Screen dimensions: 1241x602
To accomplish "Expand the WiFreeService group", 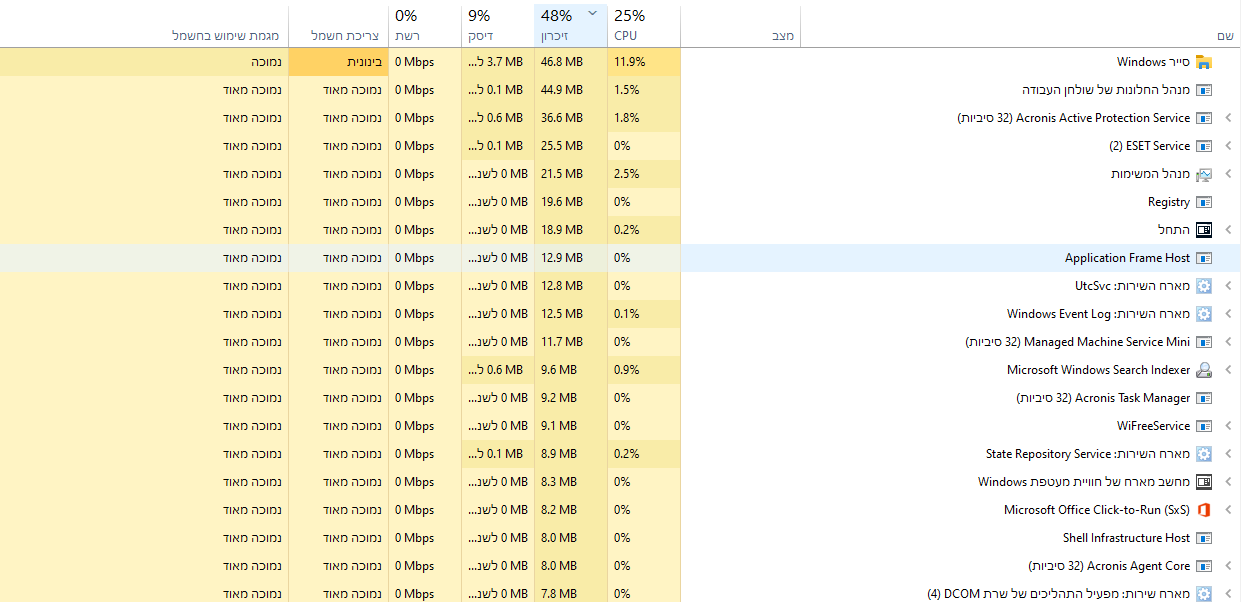I will click(x=1229, y=426).
